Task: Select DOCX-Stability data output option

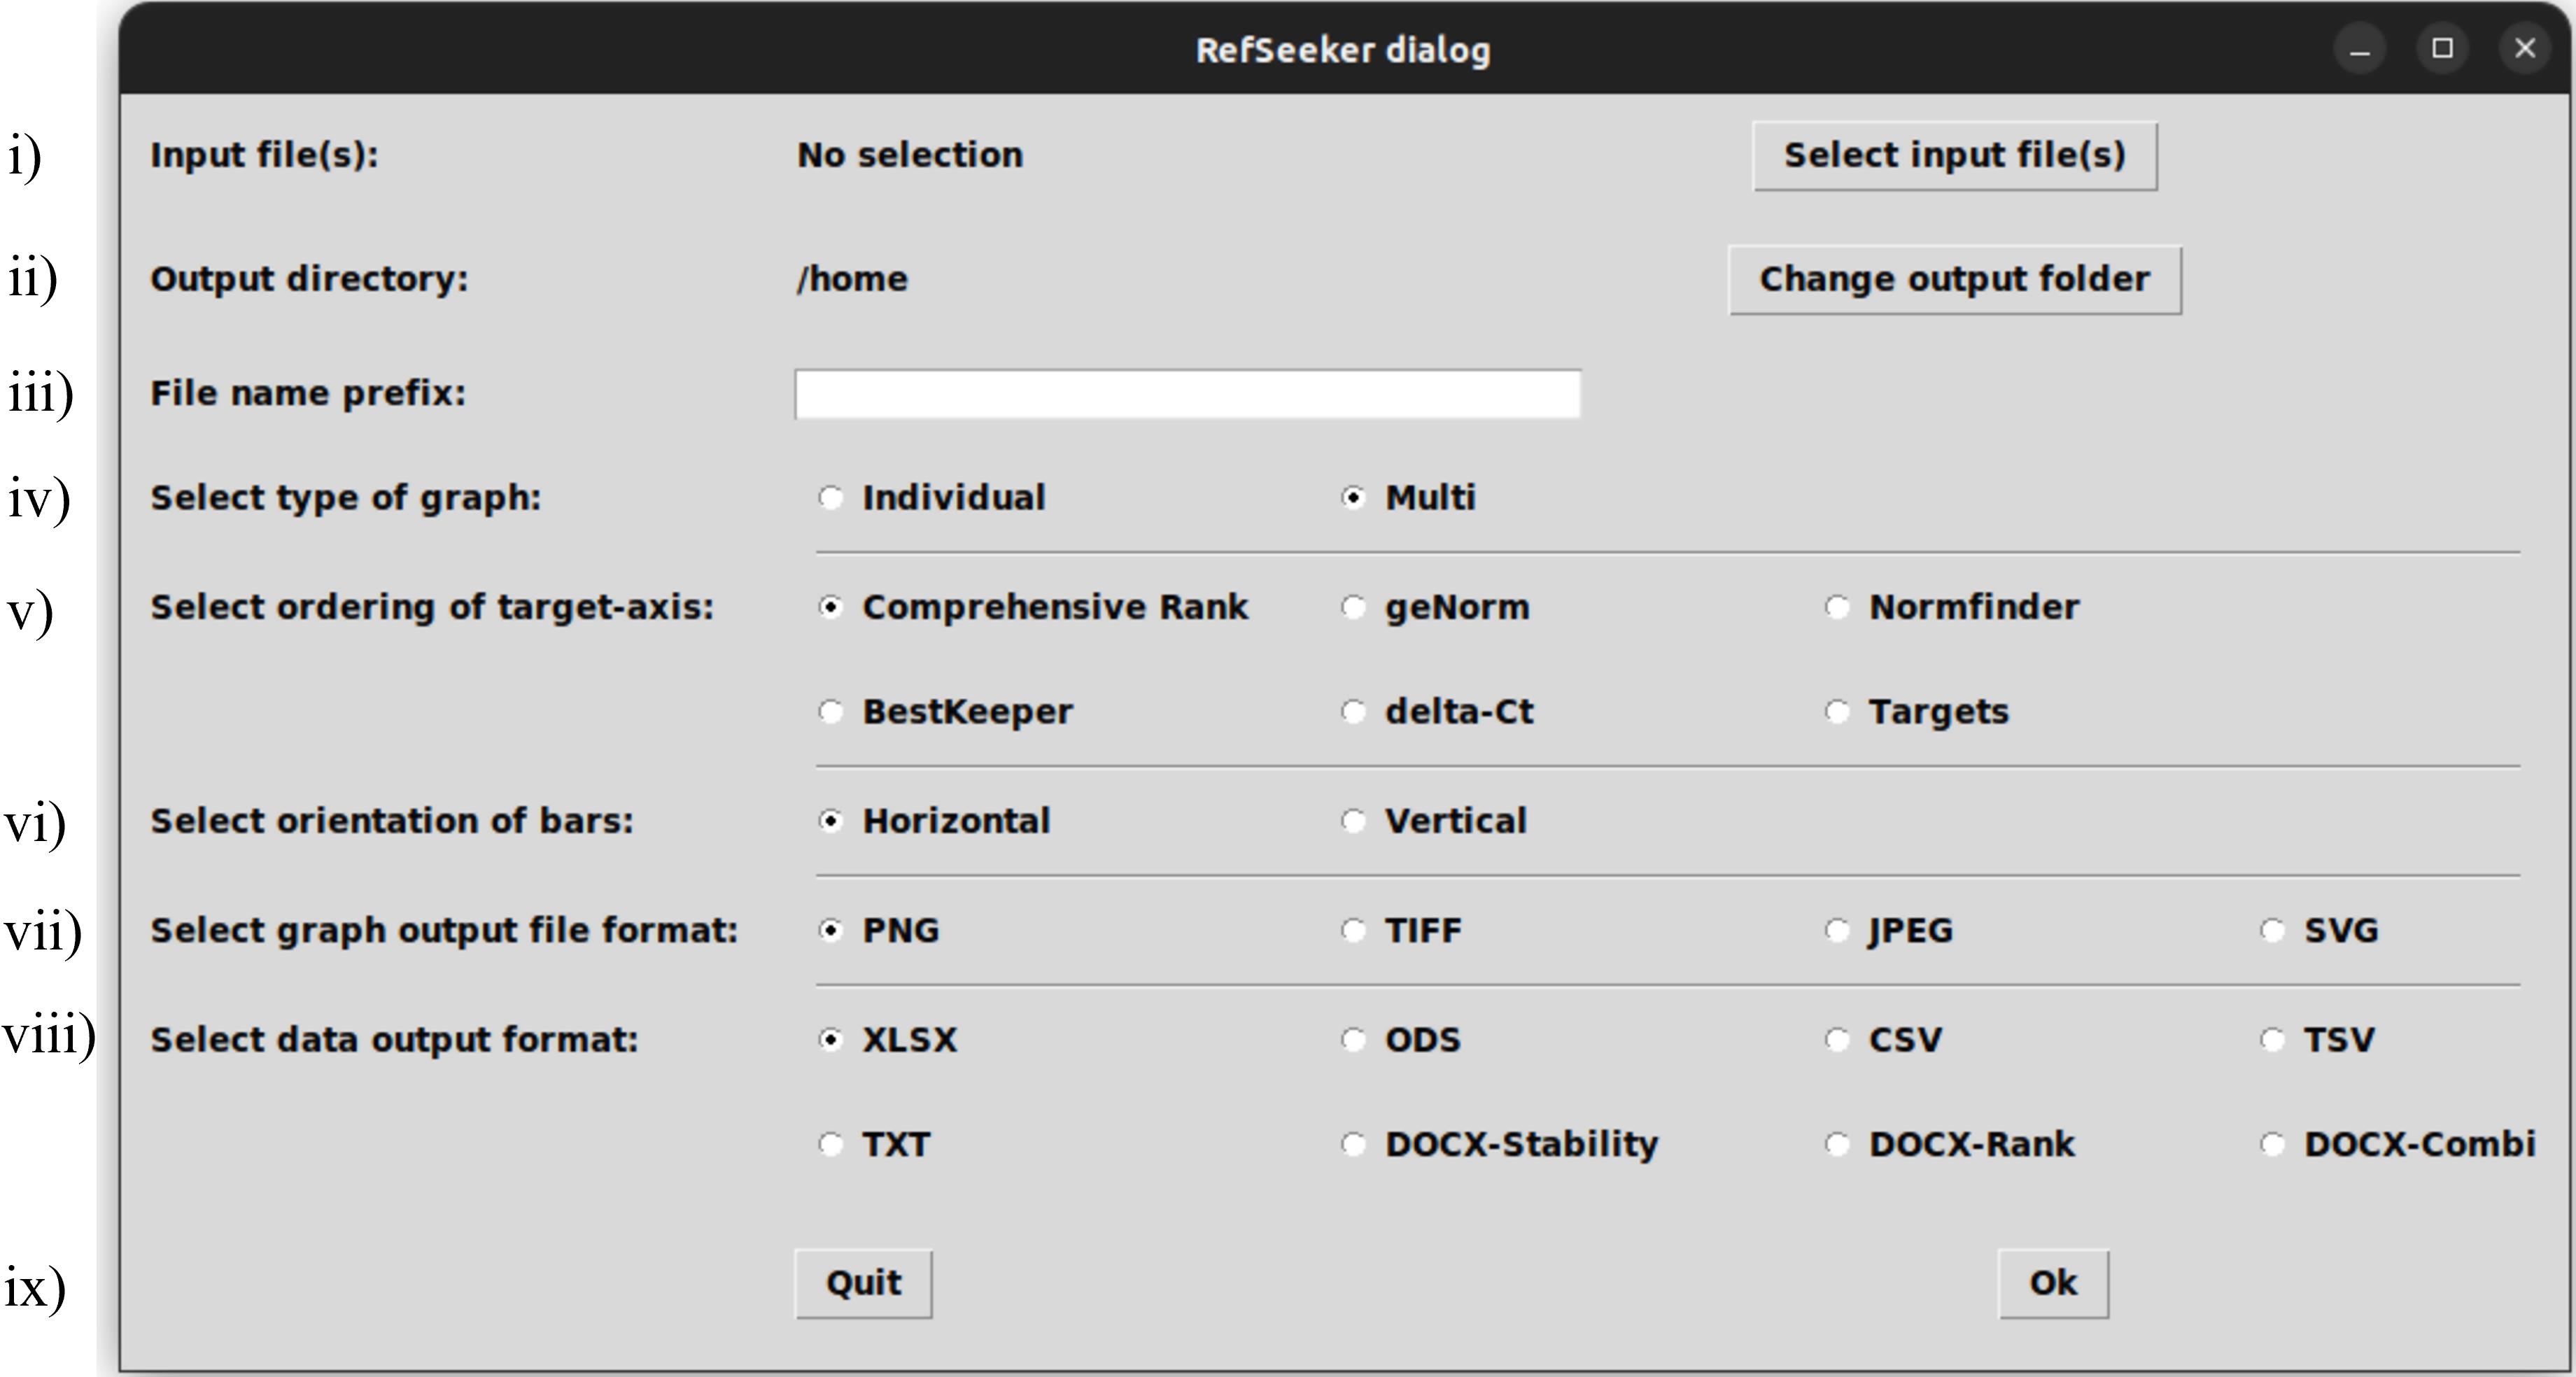Action: 1500,1144
